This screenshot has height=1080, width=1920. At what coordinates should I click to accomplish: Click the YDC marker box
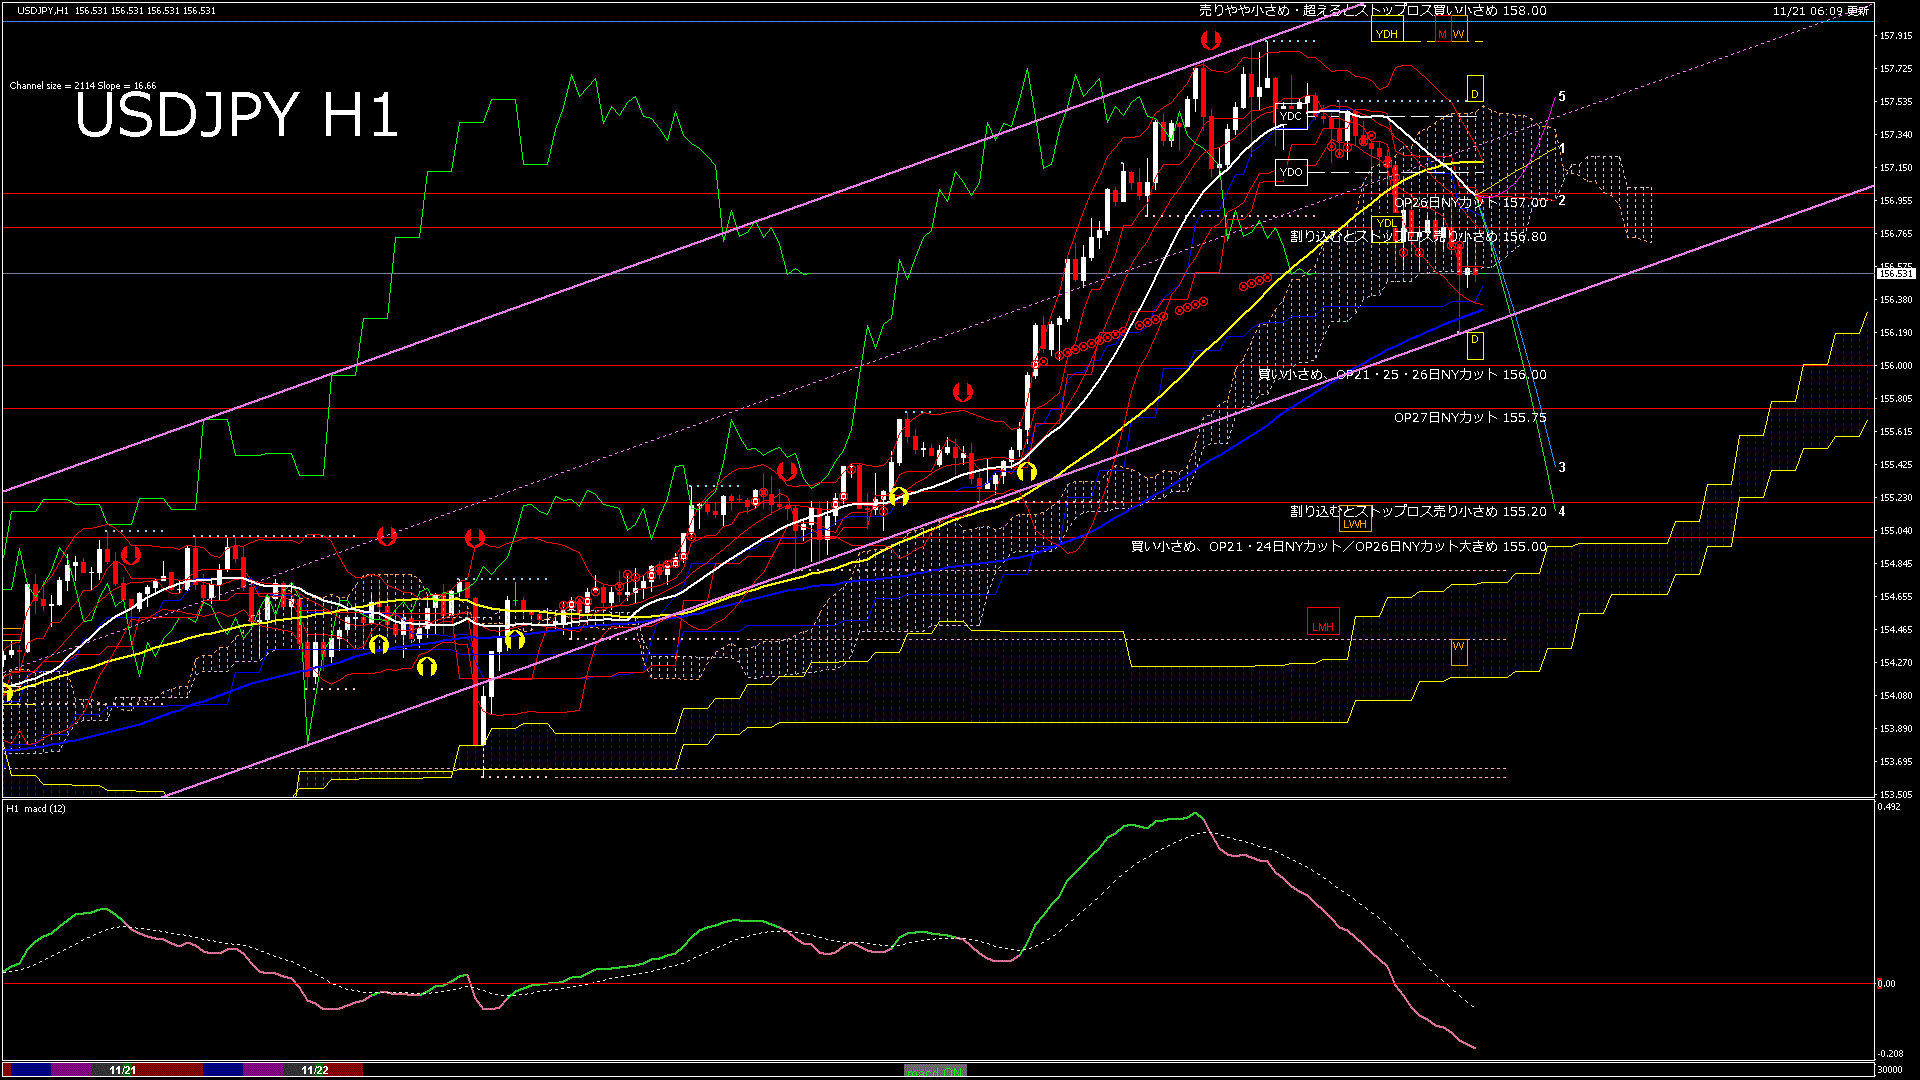click(1291, 117)
